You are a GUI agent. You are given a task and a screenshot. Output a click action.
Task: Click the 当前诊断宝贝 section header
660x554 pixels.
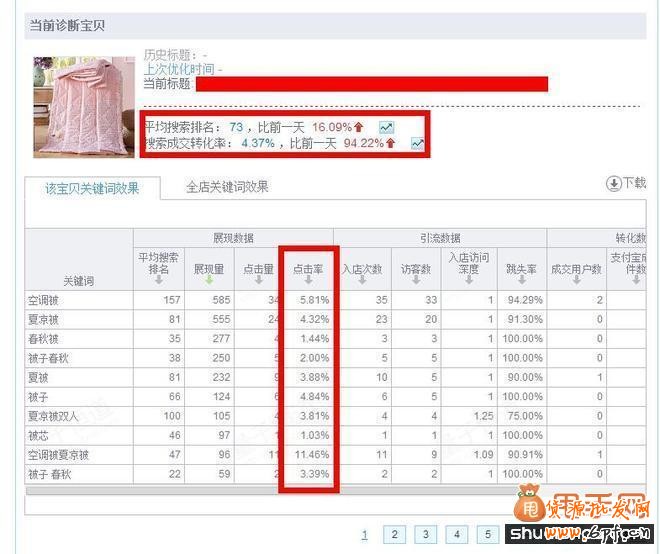335,26
